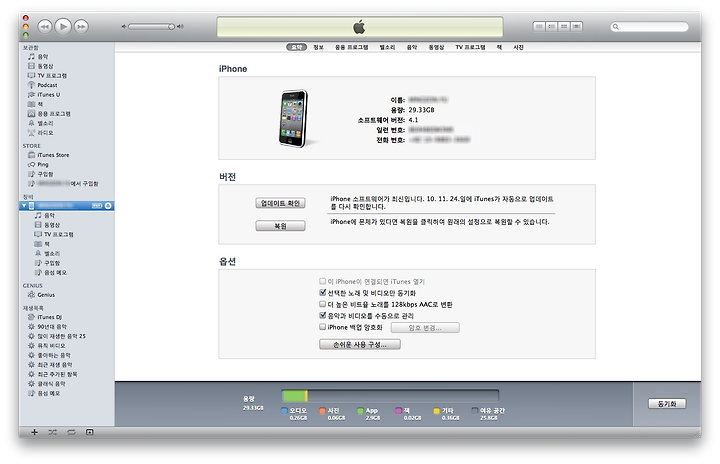720x464 pixels.
Task: Switch to the top TV 프로그램 tab
Action: [x=470, y=47]
